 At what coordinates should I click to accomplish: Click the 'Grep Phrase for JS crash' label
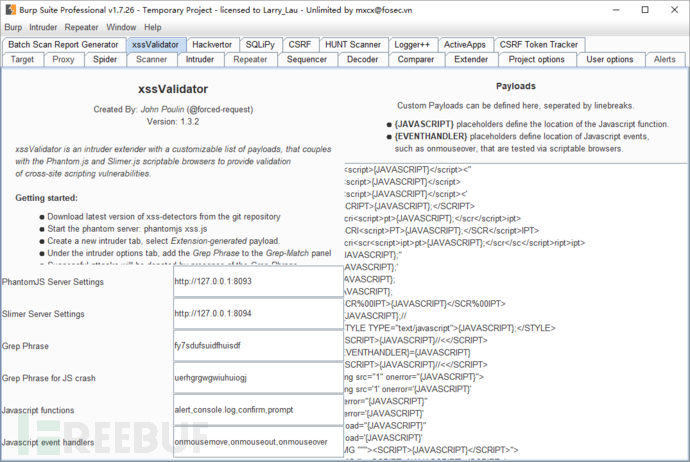pyautogui.click(x=48, y=378)
